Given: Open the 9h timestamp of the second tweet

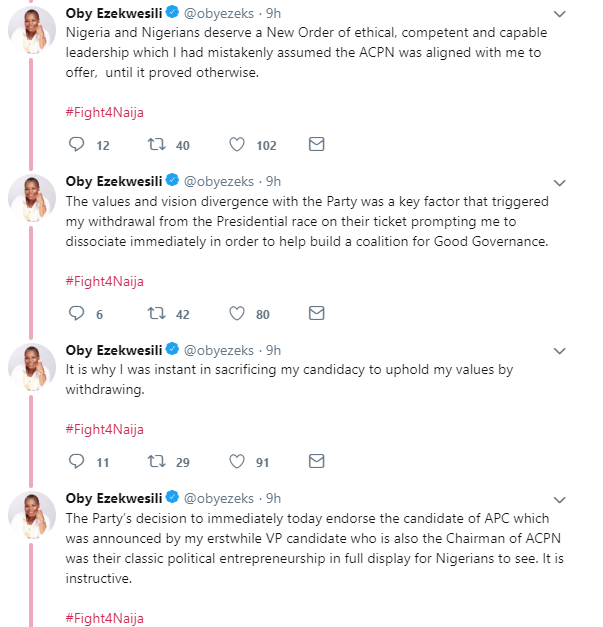Looking at the screenshot, I should [273, 181].
